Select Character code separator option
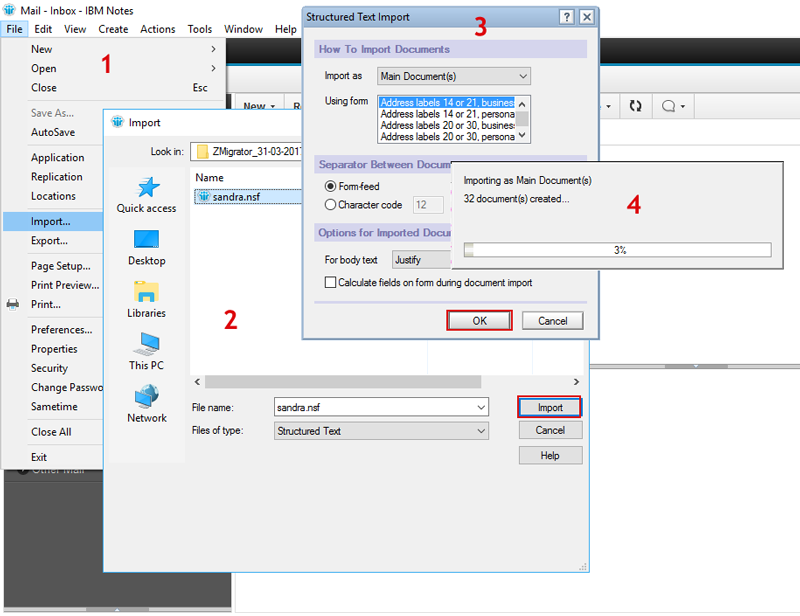 pos(330,205)
